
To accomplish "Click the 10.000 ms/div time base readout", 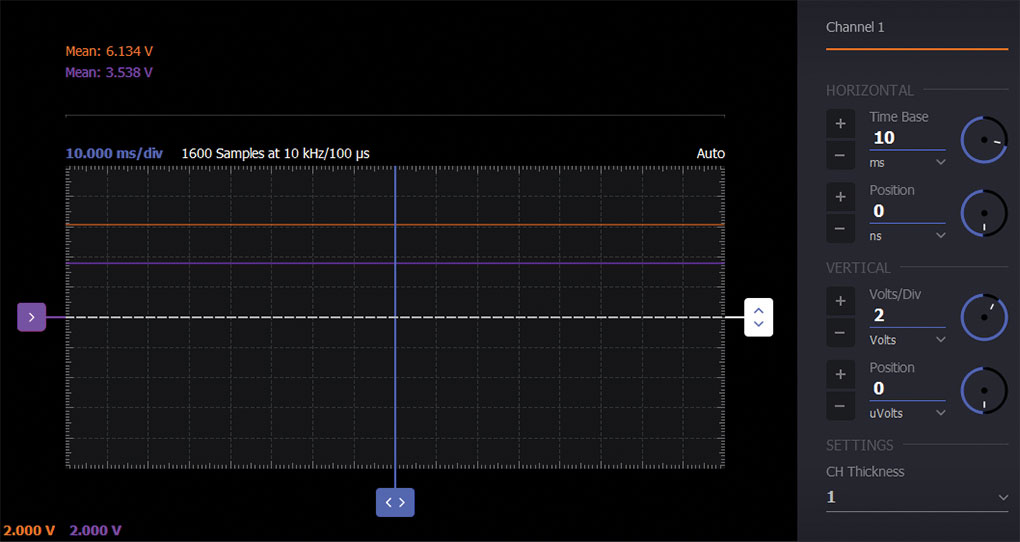I will pos(114,154).
